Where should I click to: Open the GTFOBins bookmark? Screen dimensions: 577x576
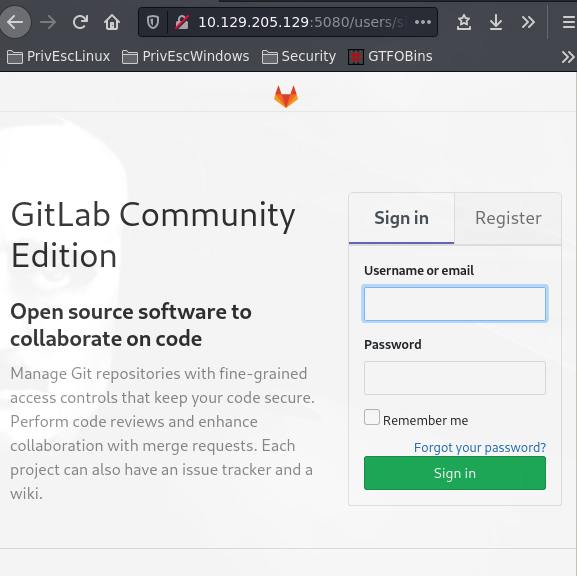[x=390, y=56]
